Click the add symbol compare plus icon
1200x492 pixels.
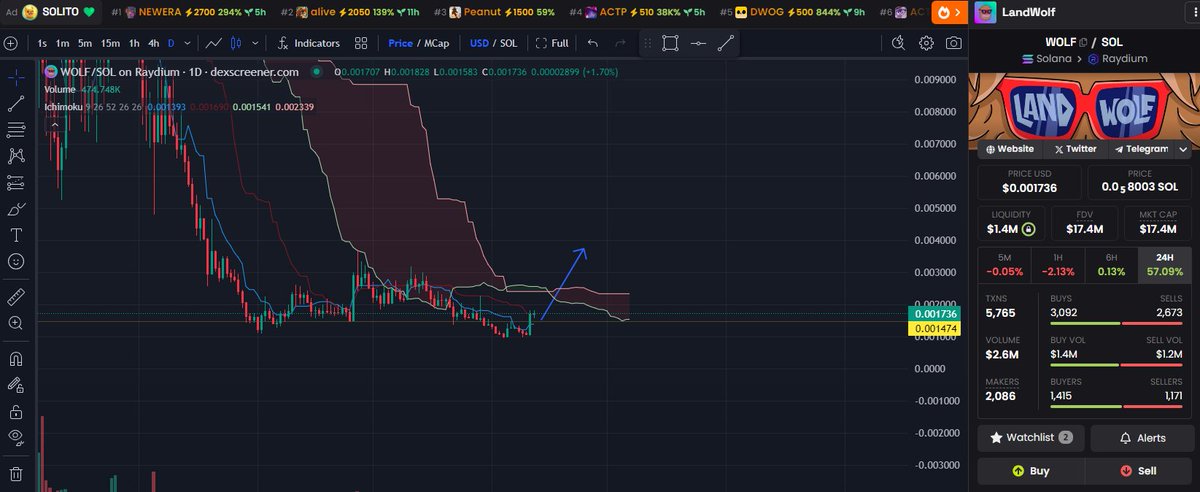coord(11,43)
